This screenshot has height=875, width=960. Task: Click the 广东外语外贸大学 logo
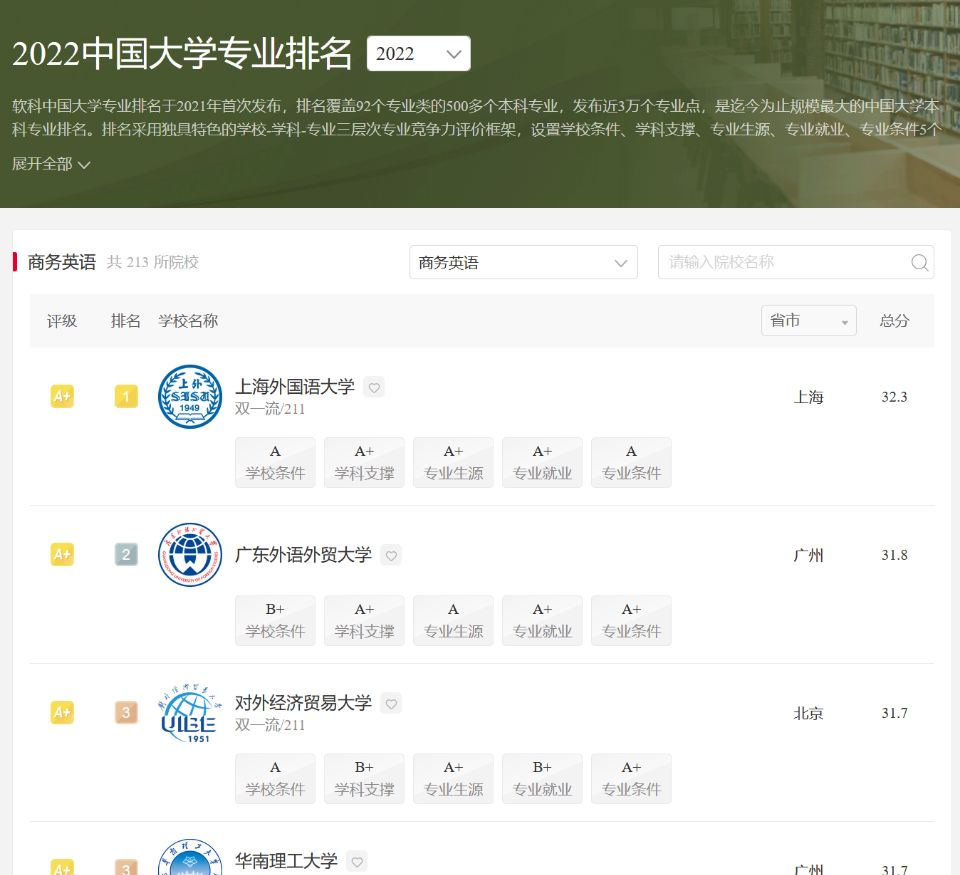click(x=190, y=555)
